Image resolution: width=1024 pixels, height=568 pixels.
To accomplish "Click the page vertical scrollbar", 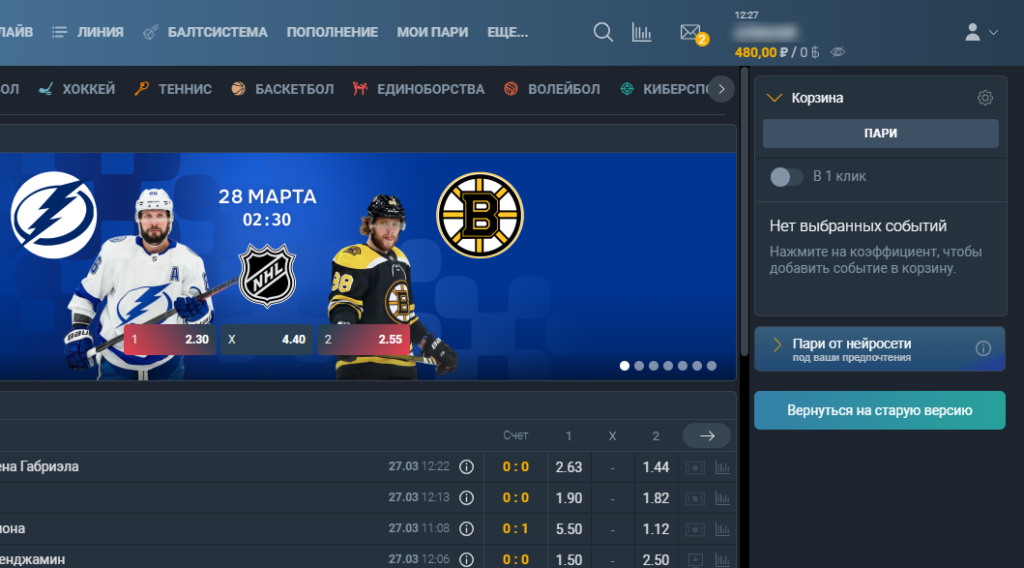I will [x=744, y=212].
